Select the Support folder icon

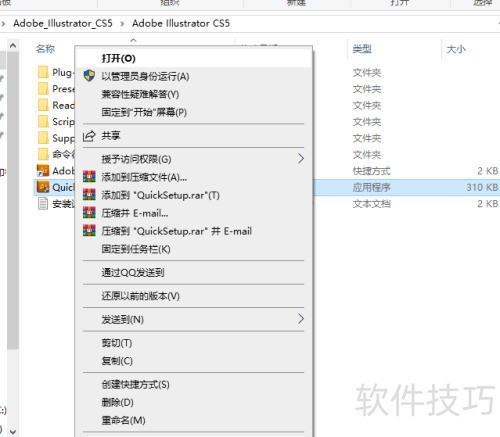pos(43,138)
